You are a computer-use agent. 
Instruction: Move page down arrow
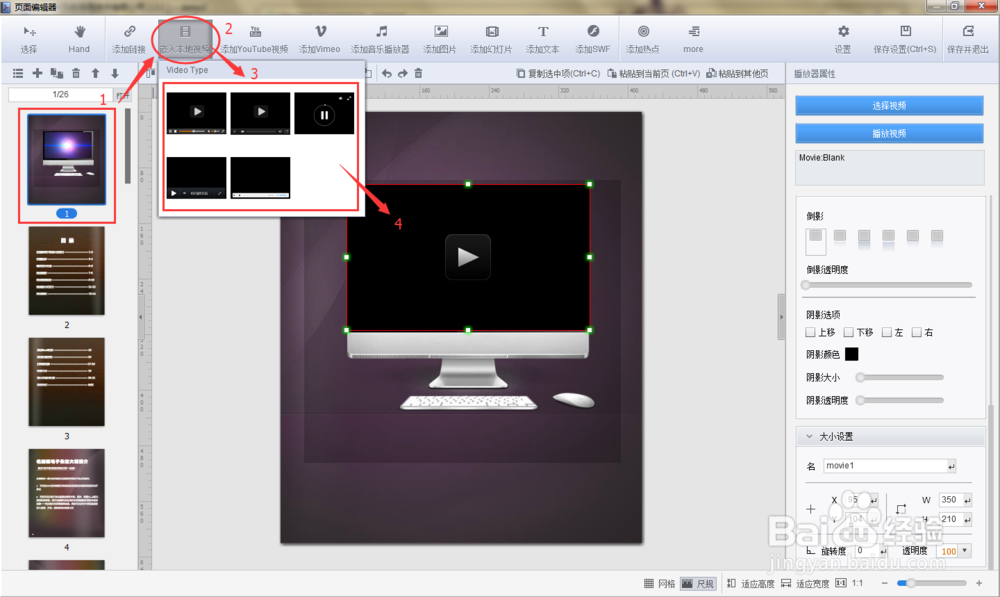pos(115,73)
